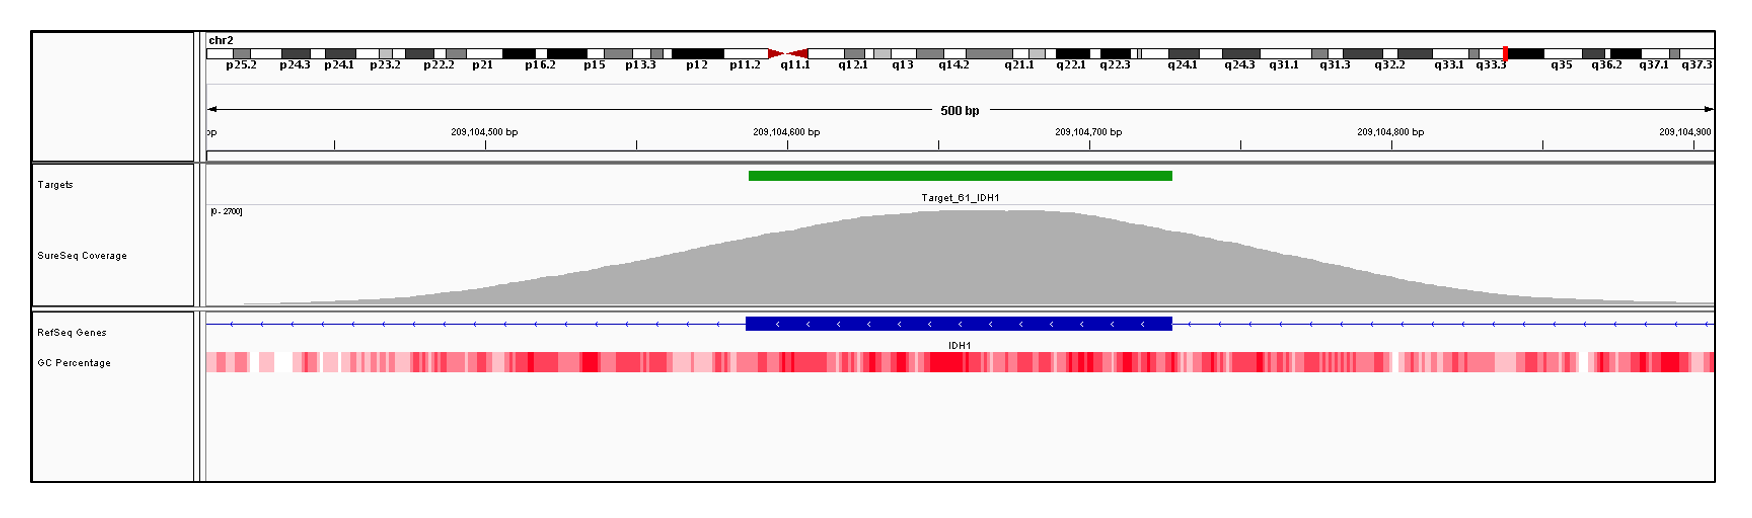Click cytoband q35 label

(1561, 65)
